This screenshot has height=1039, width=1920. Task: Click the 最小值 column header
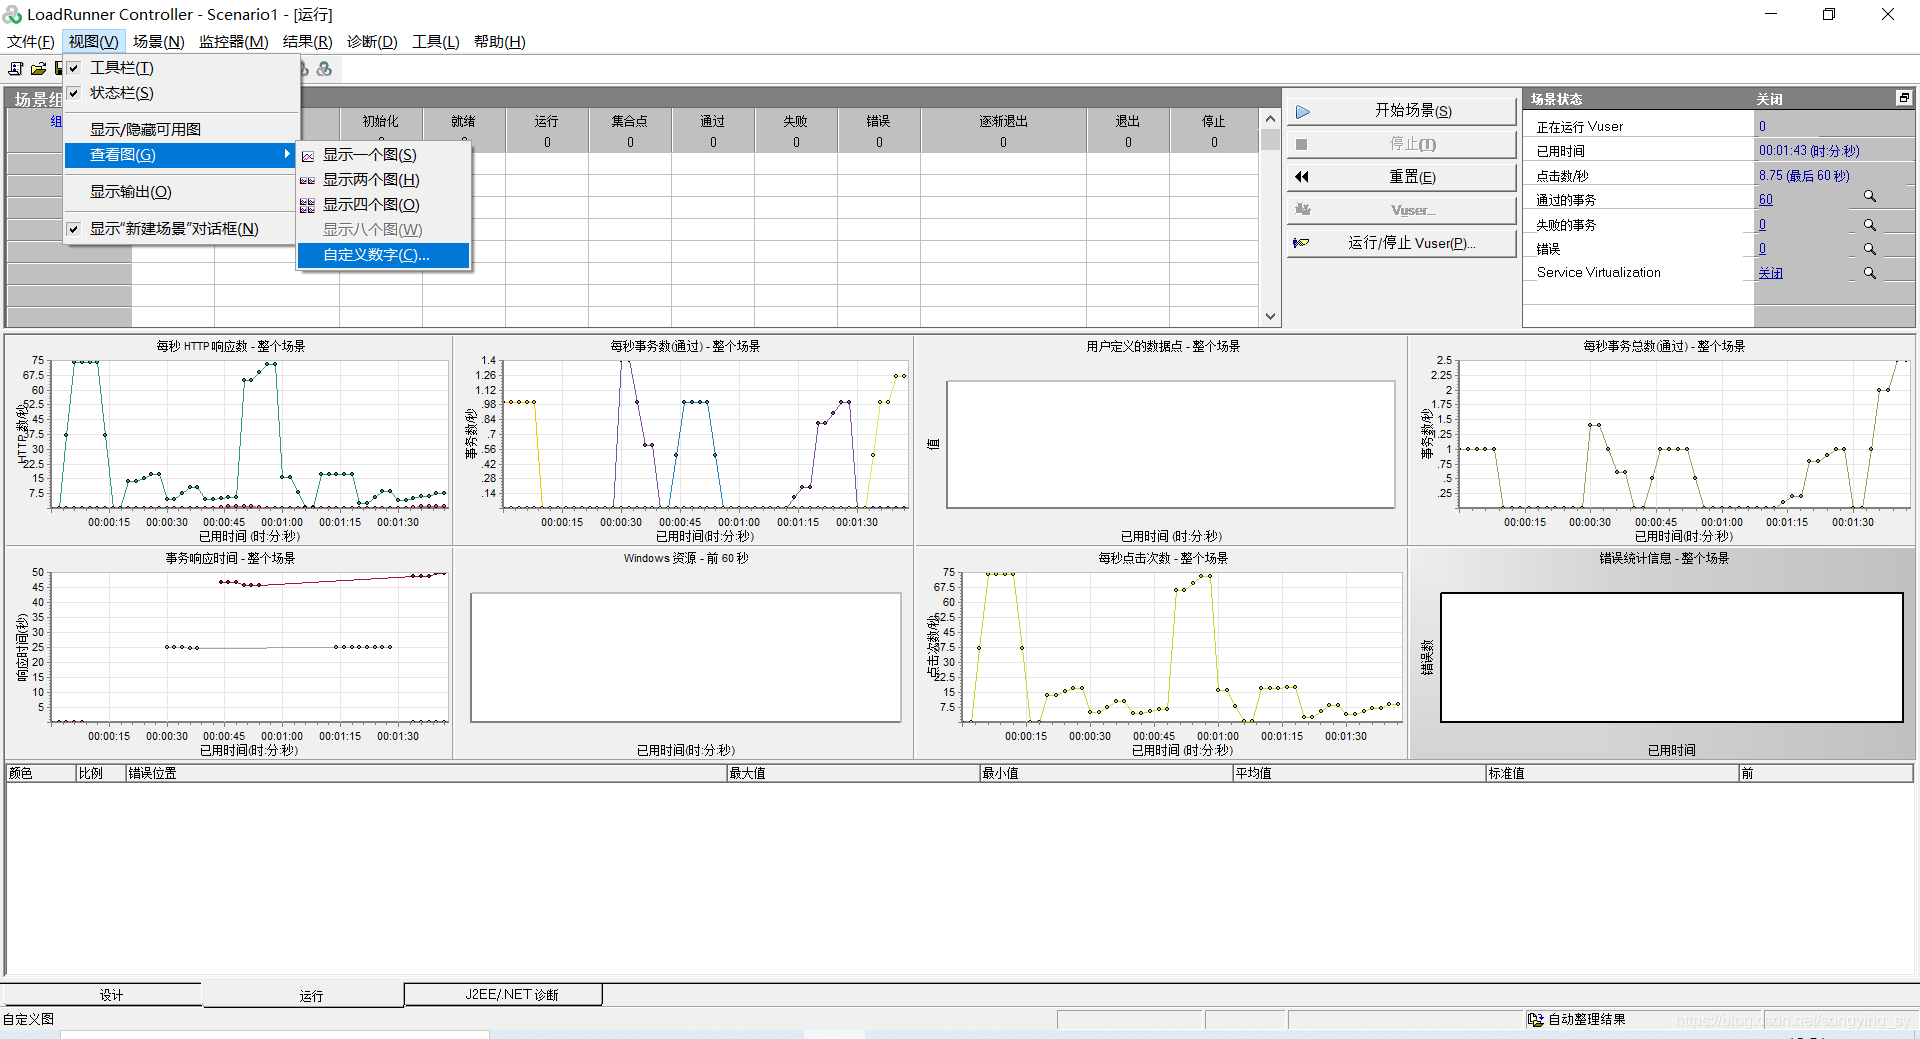(1106, 773)
